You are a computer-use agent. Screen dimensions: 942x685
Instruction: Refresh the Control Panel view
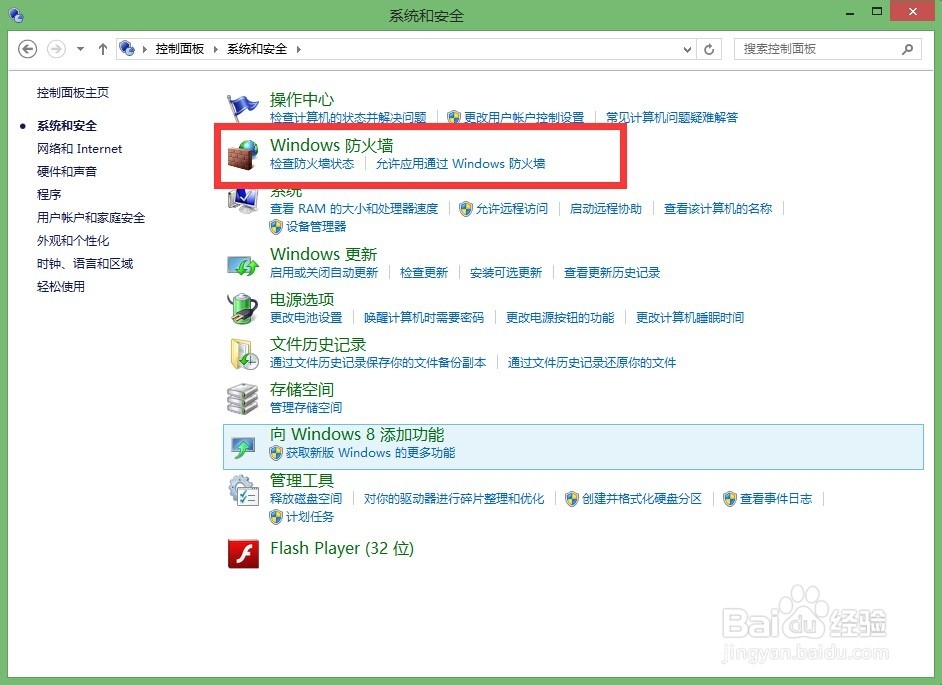(709, 49)
